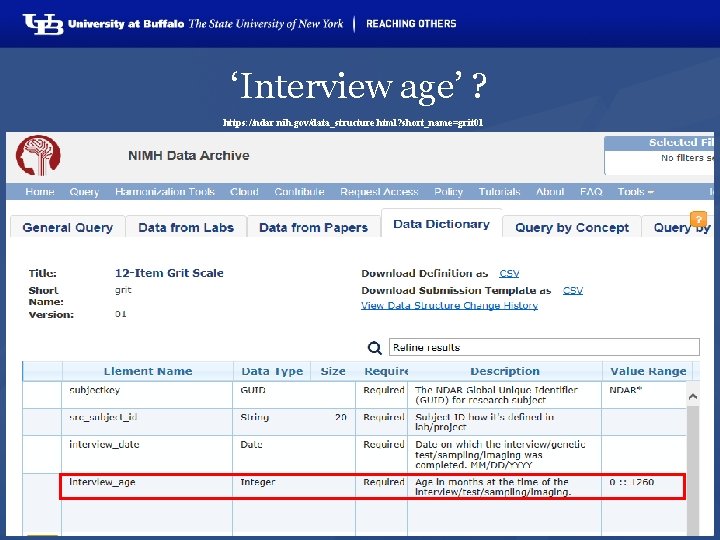Click the orange question mark help icon
Screen dimensions: 720x540
(x=698, y=219)
